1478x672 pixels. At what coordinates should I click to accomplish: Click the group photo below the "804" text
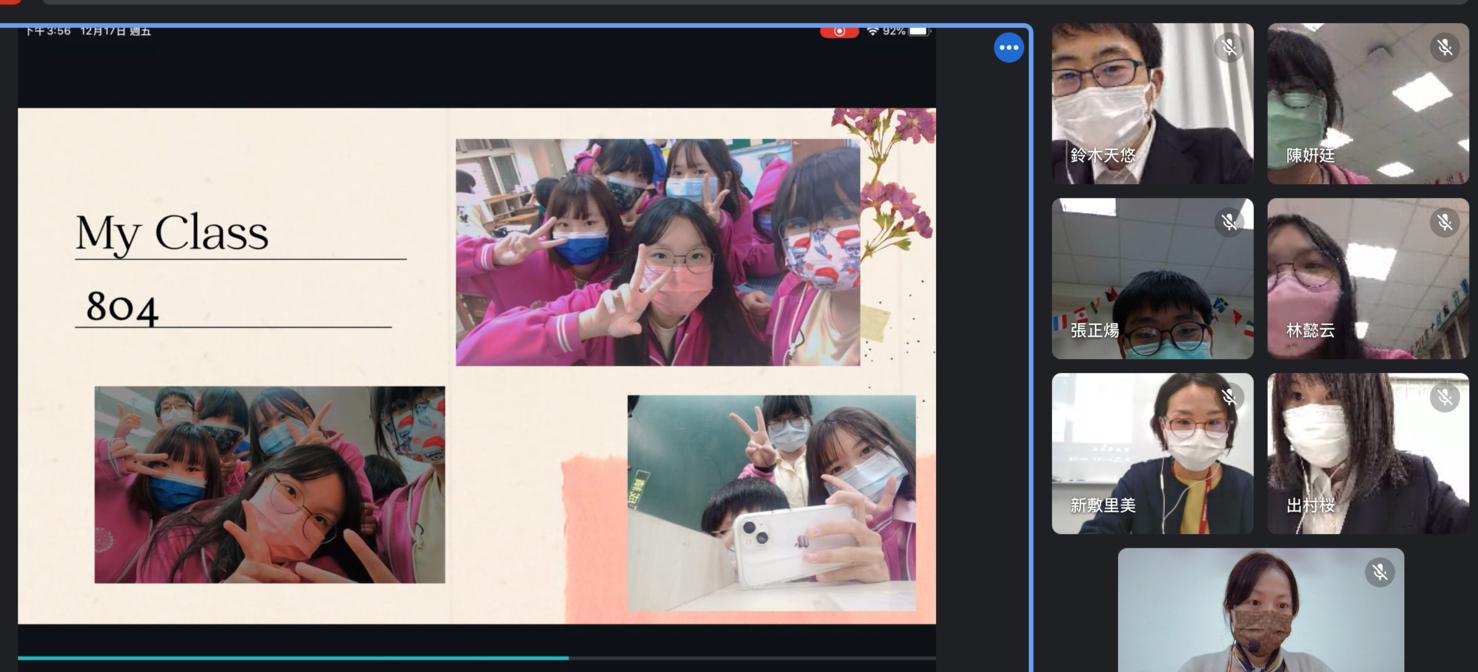[x=270, y=485]
